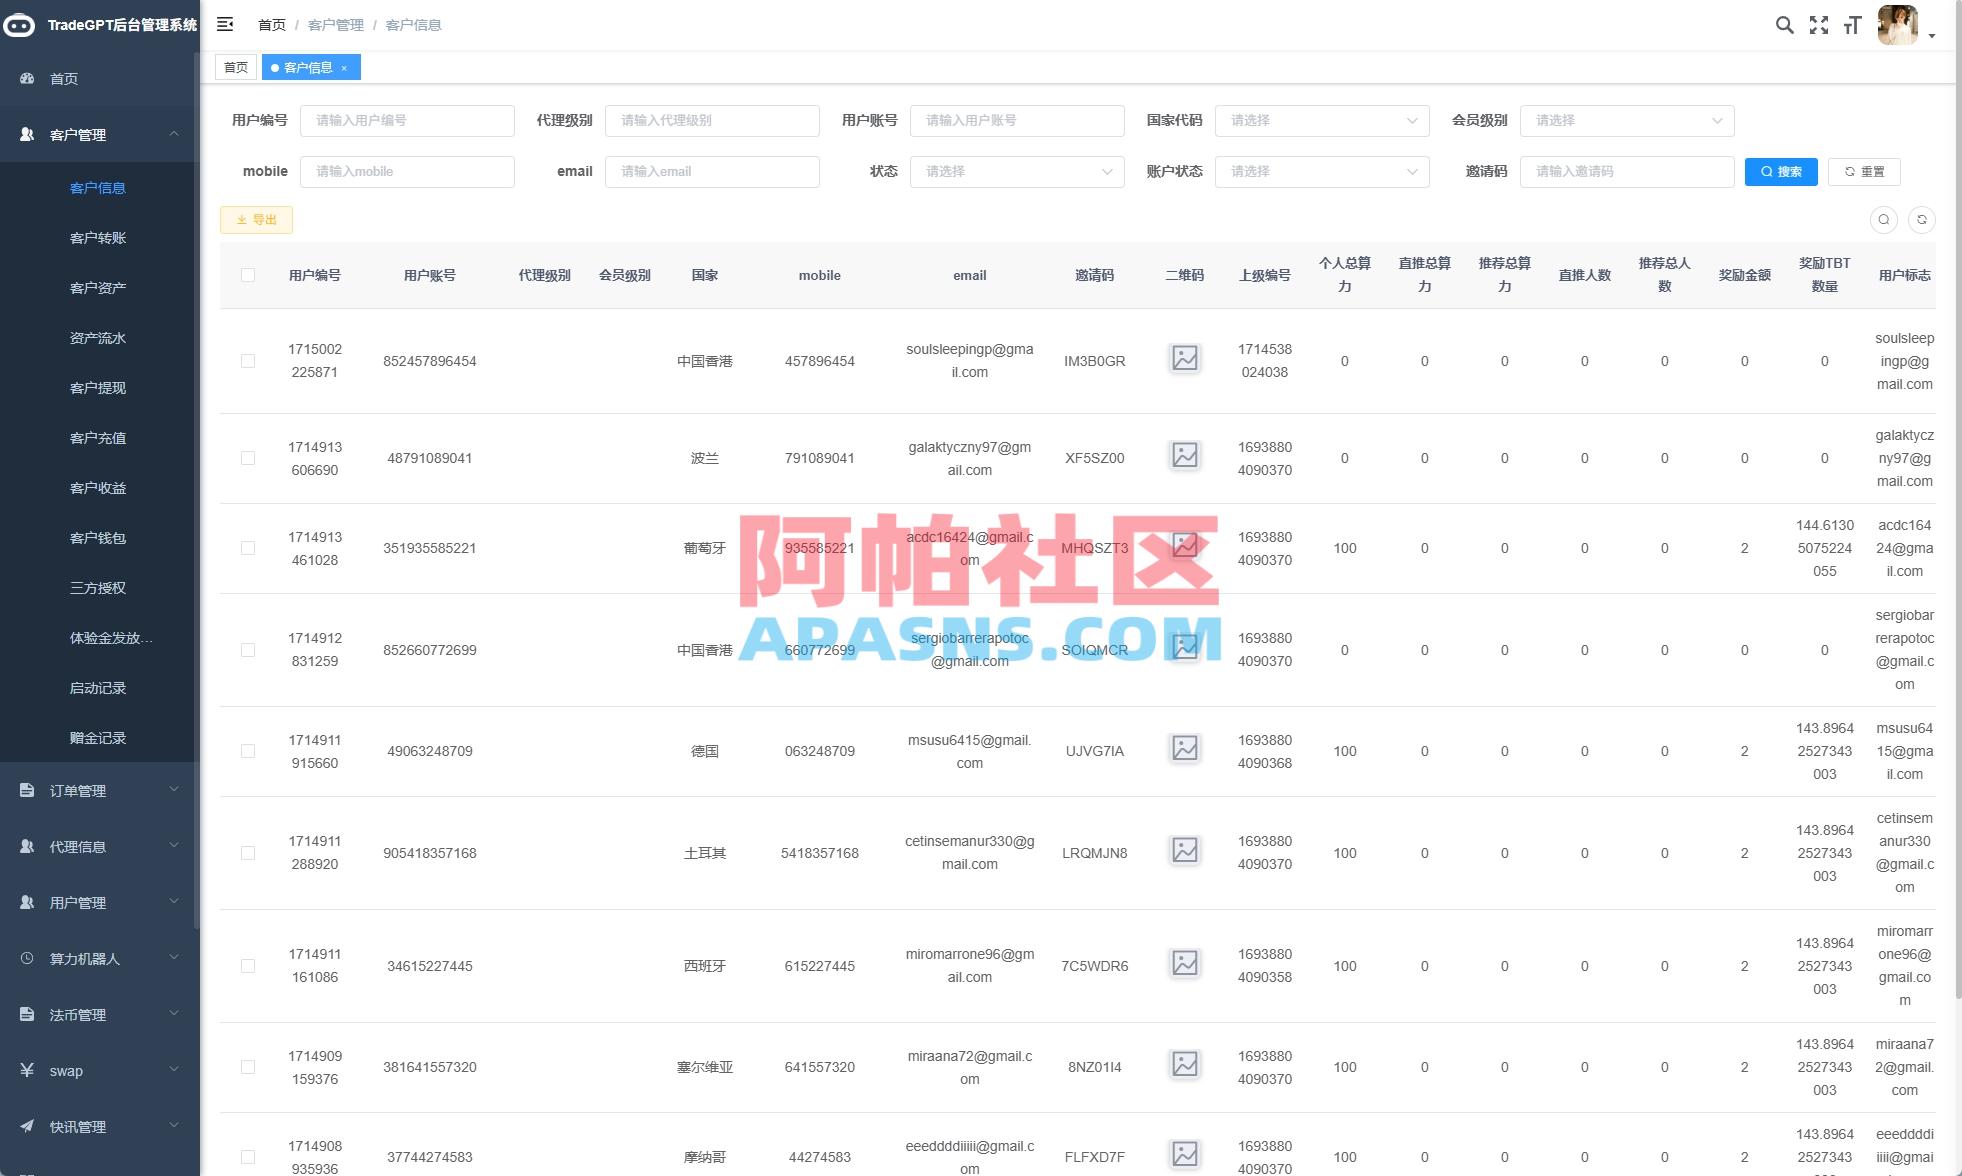Open the 会员级别 dropdown
This screenshot has height=1176, width=1962.
coord(1627,120)
